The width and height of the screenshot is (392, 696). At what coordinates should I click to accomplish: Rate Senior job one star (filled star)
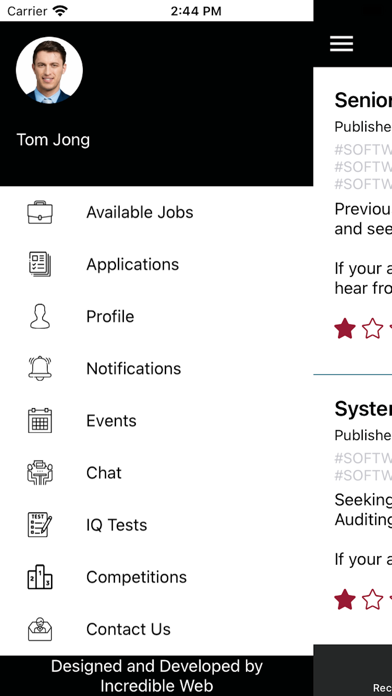point(345,329)
